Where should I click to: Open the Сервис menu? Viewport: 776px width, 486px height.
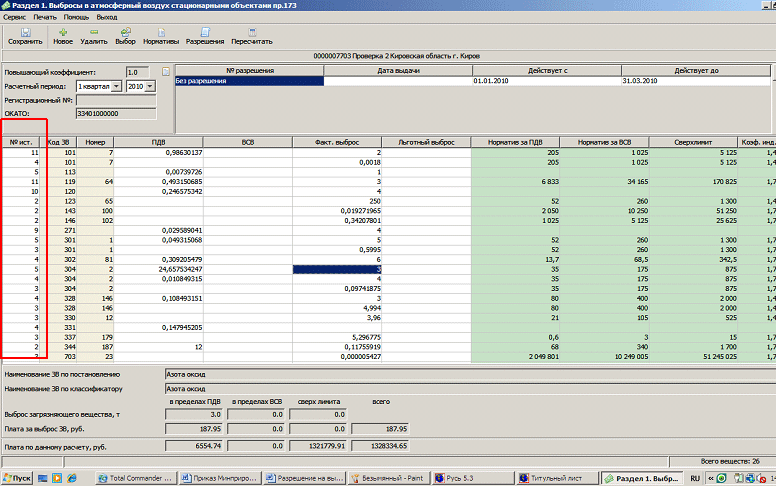click(x=15, y=18)
